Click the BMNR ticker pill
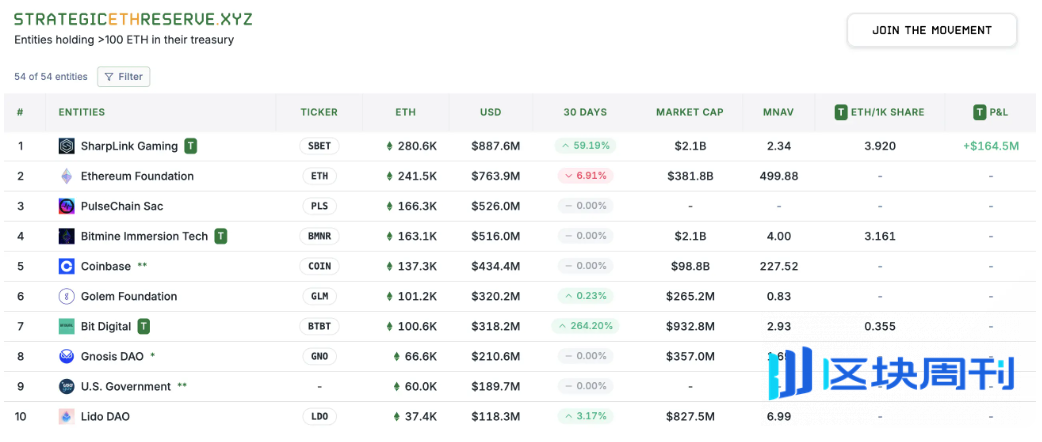 pos(319,236)
